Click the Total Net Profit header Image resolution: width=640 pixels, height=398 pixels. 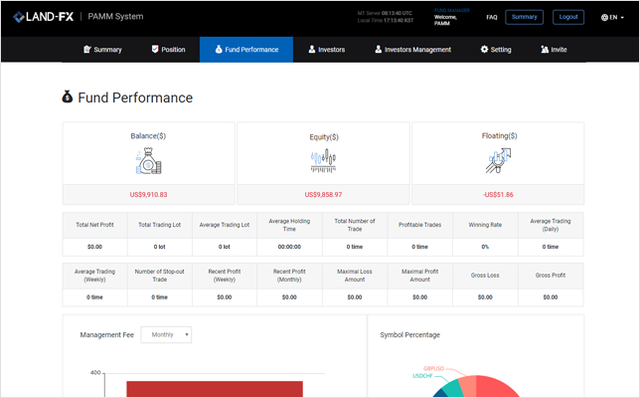click(95, 225)
